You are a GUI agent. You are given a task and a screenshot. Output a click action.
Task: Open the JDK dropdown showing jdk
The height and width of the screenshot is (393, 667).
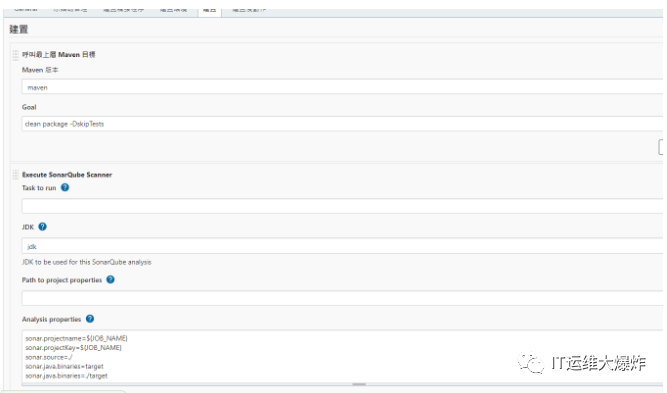click(x=342, y=246)
